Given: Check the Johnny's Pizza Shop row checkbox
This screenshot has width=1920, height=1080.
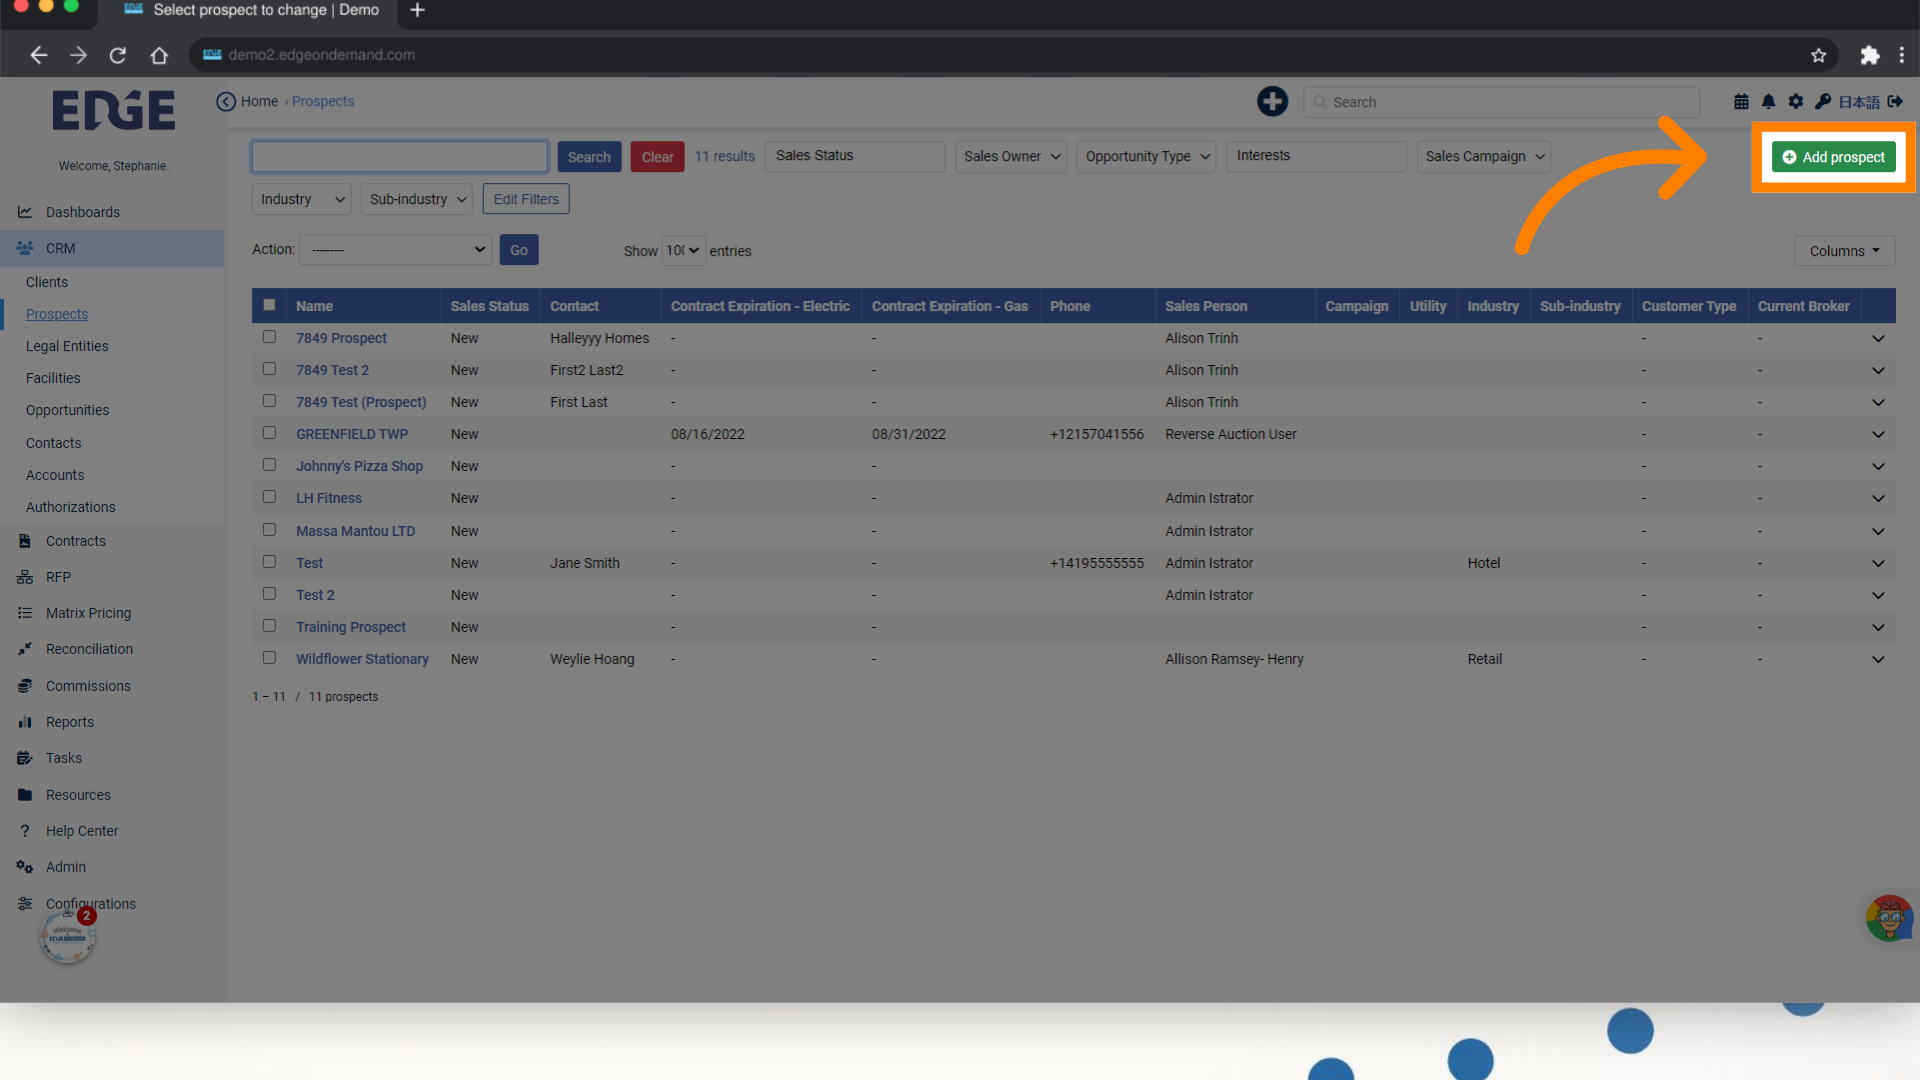Looking at the screenshot, I should click(x=269, y=465).
